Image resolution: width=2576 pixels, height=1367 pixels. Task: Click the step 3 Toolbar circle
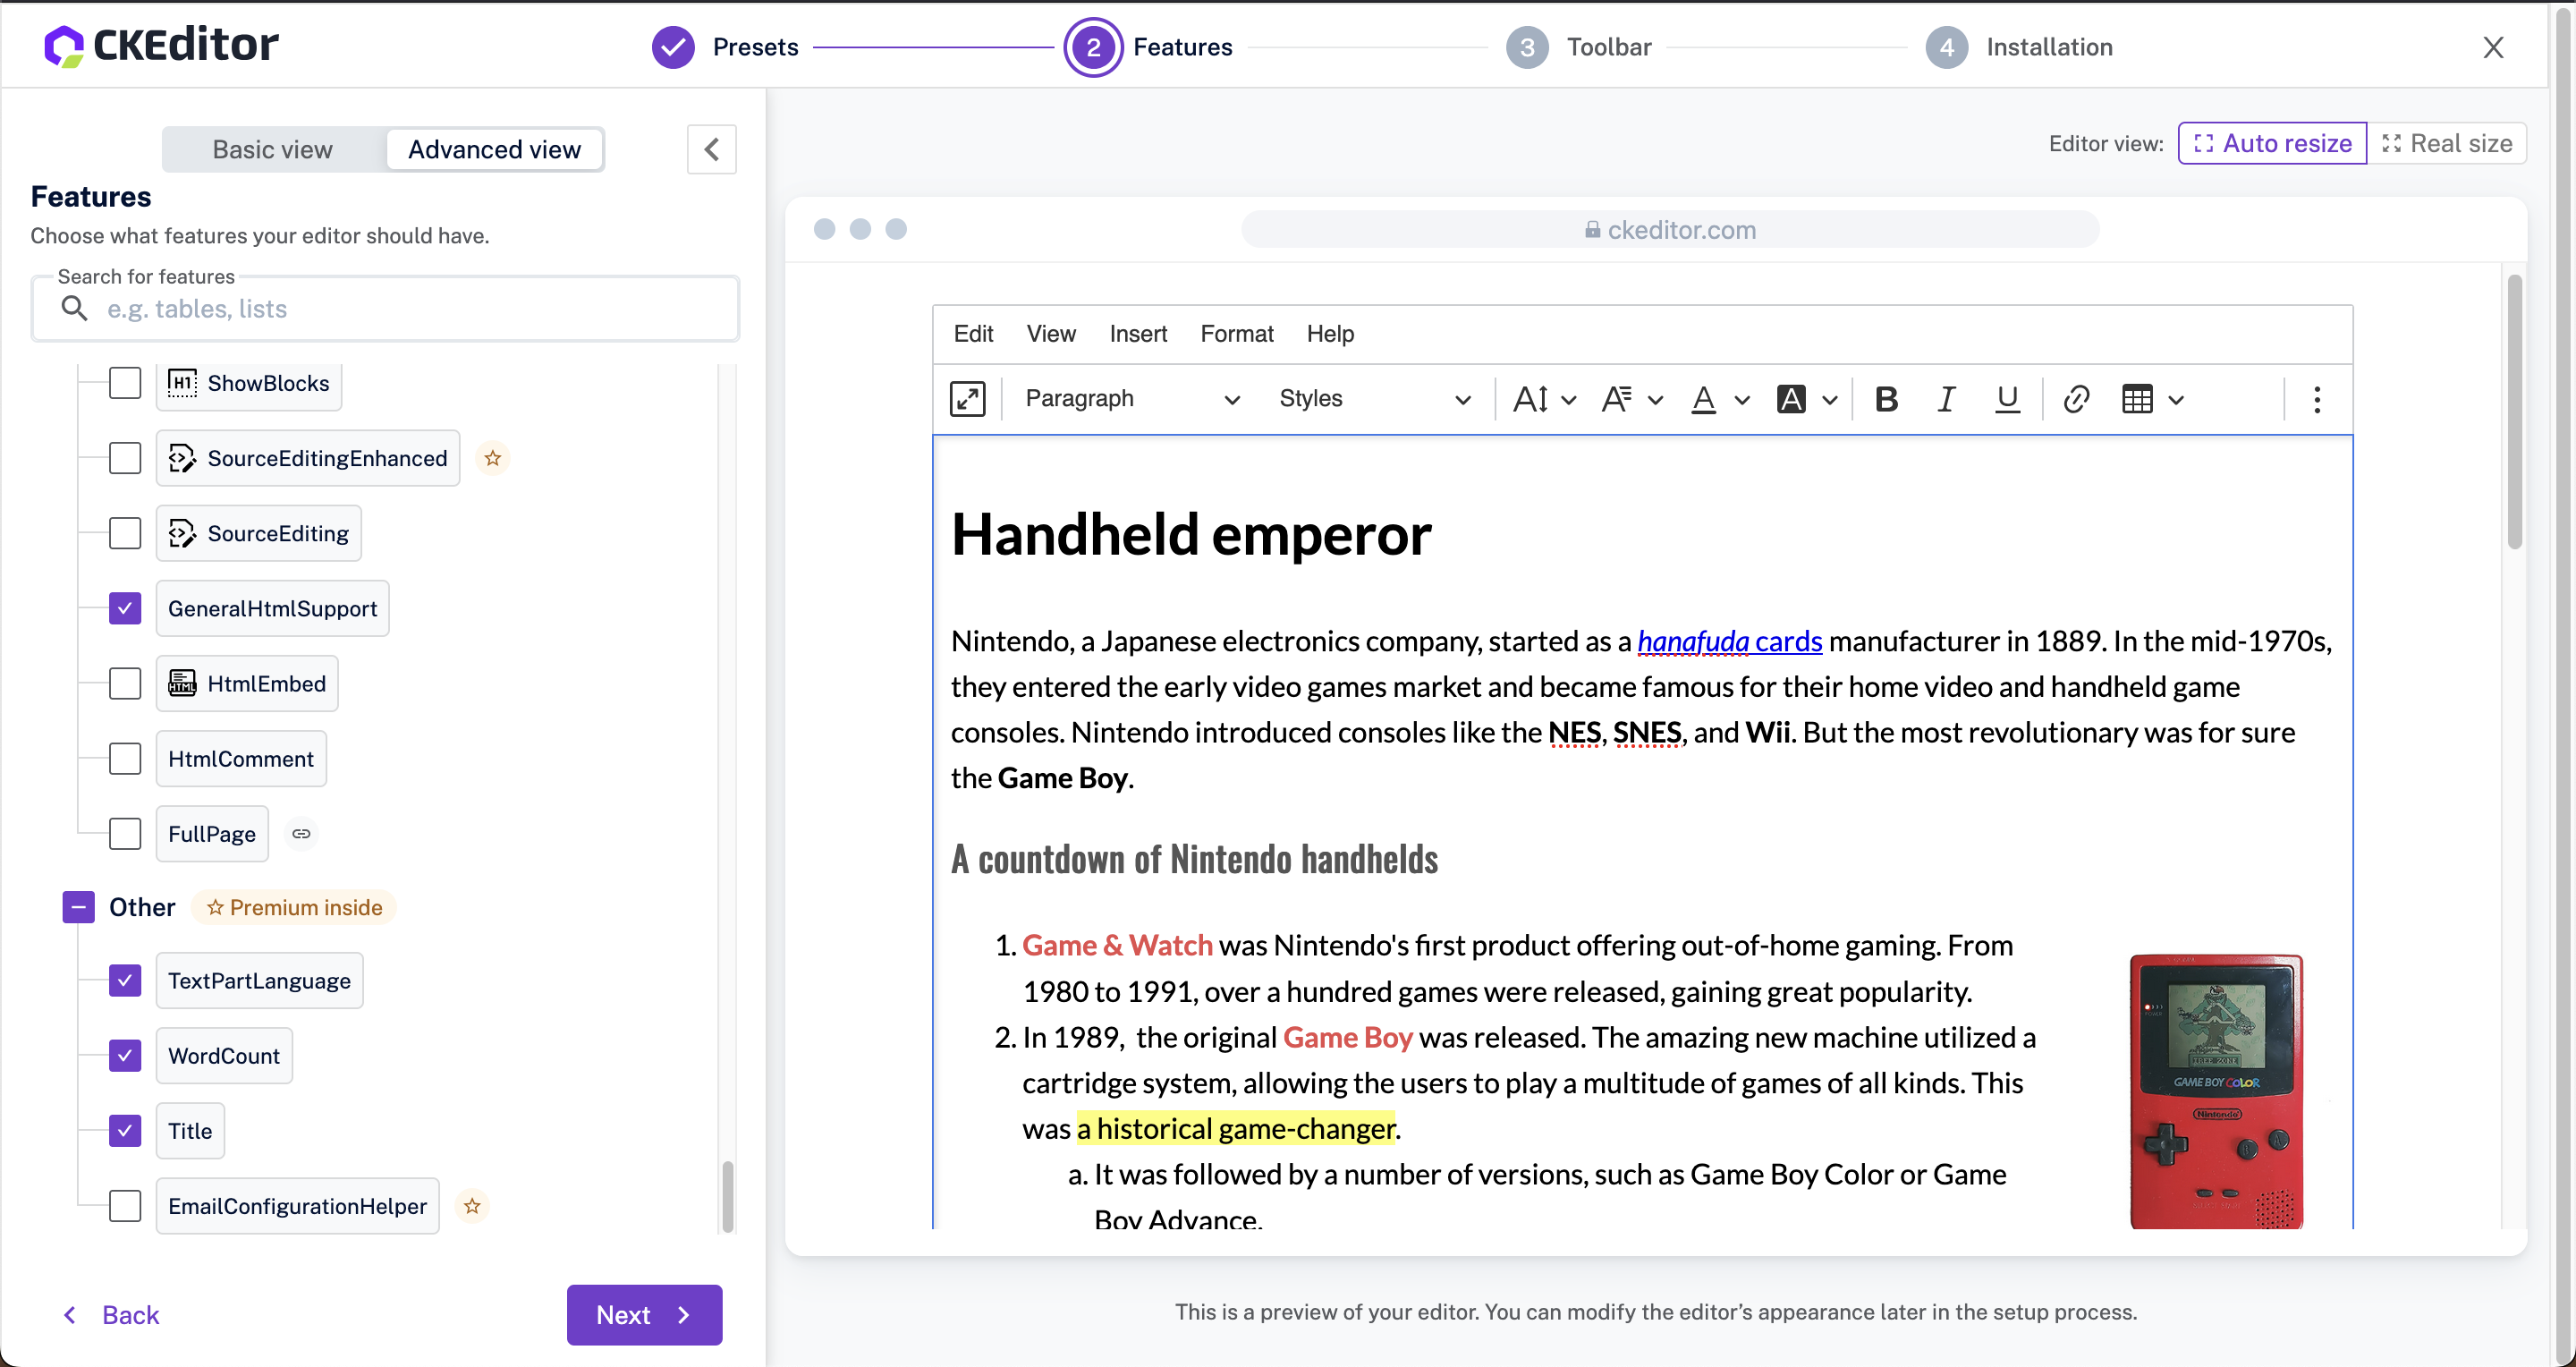click(1527, 47)
